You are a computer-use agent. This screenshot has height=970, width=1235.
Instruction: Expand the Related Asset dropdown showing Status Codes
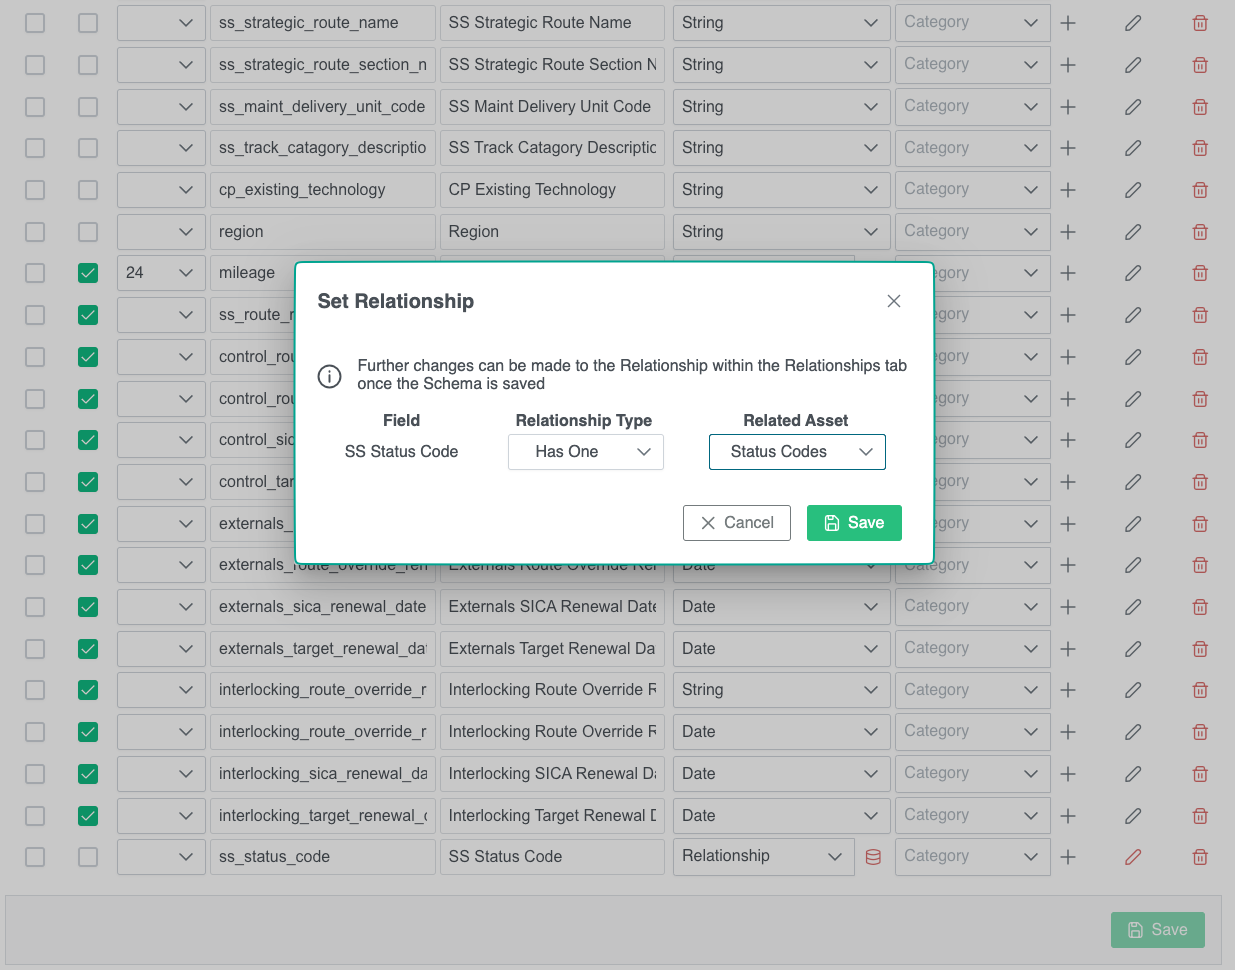point(797,452)
